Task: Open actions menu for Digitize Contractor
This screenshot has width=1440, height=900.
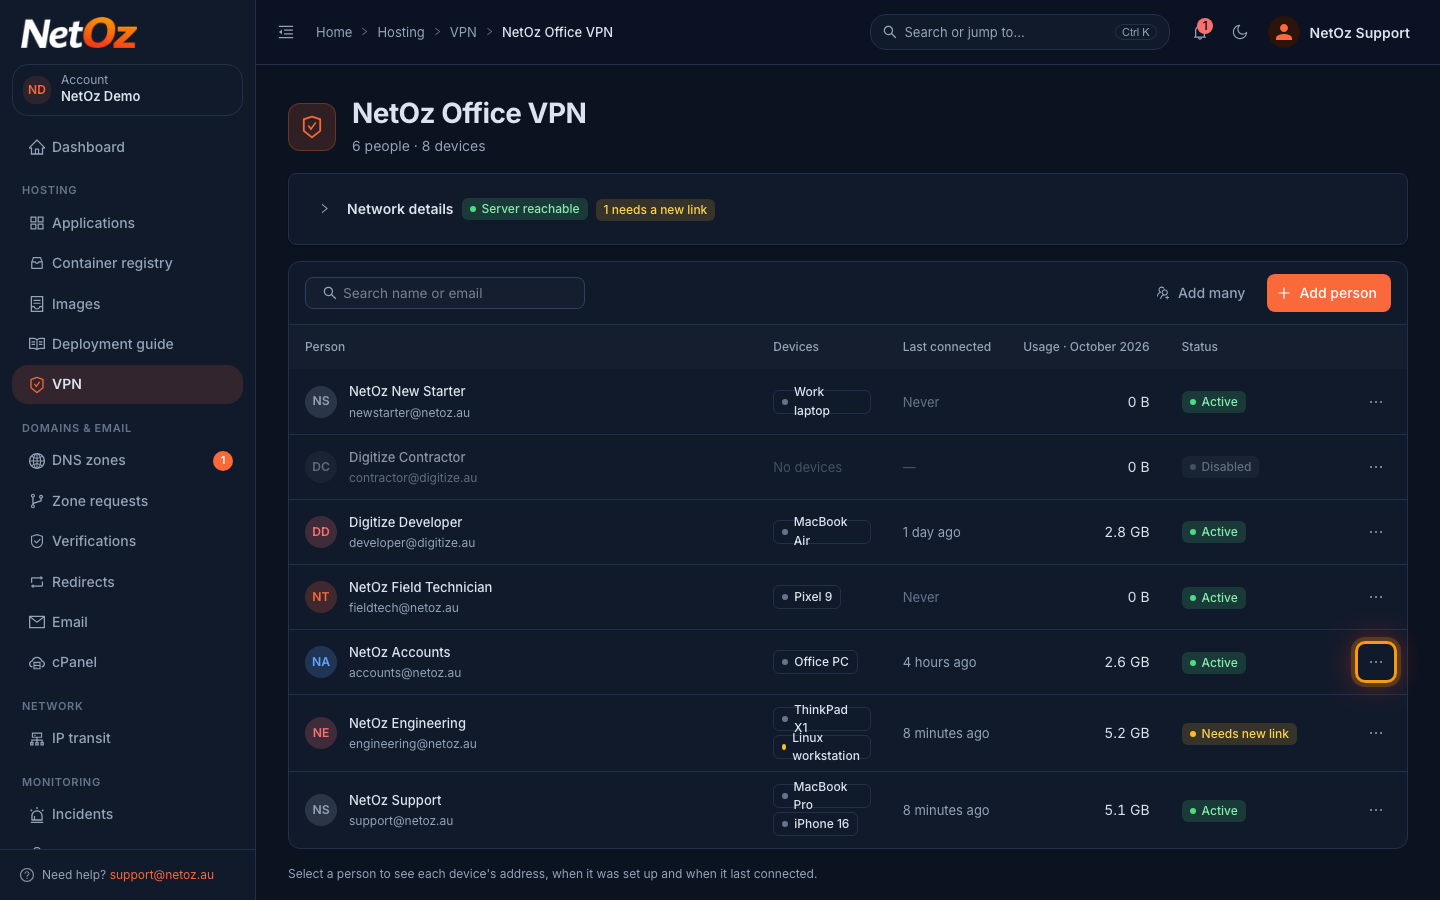Action: (x=1376, y=467)
